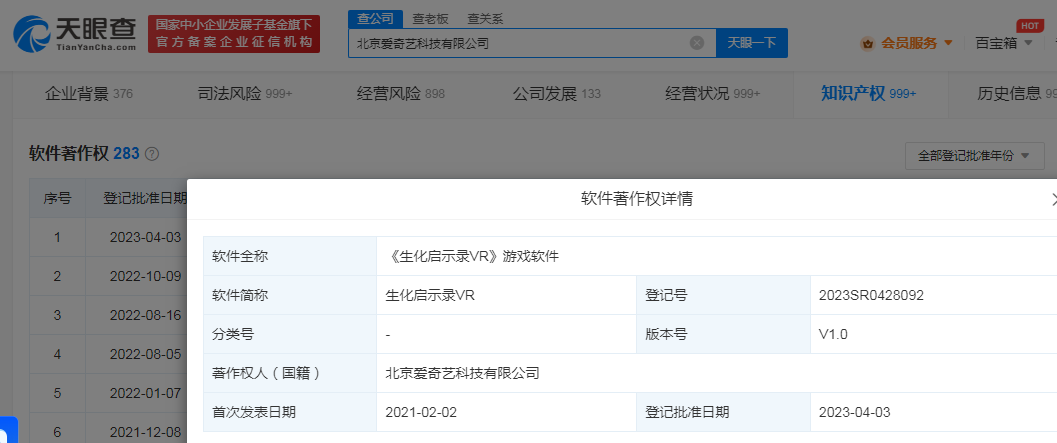Viewport: 1057px width, 443px height.
Task: Click the 国家中小企业发展子基金旗下 red banner
Action: pyautogui.click(x=234, y=34)
